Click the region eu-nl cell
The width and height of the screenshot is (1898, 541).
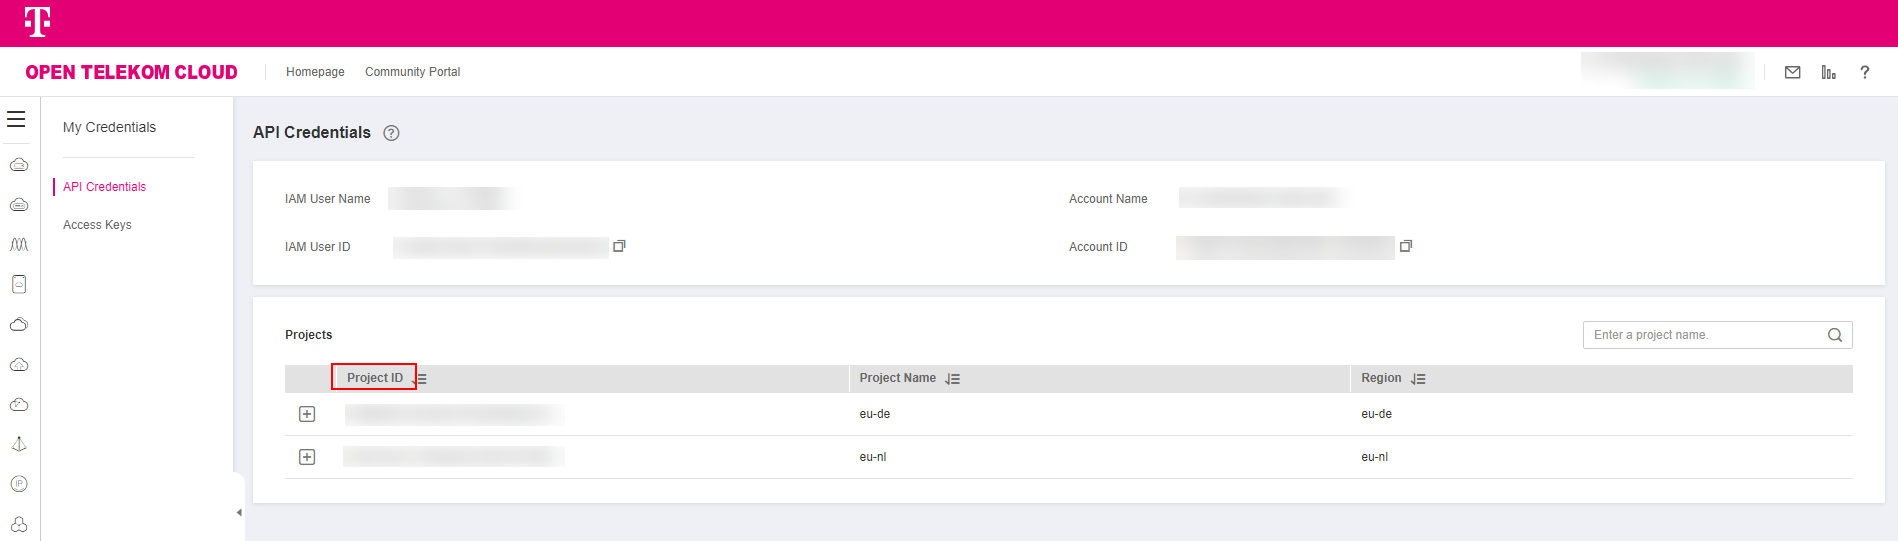[x=1374, y=457]
